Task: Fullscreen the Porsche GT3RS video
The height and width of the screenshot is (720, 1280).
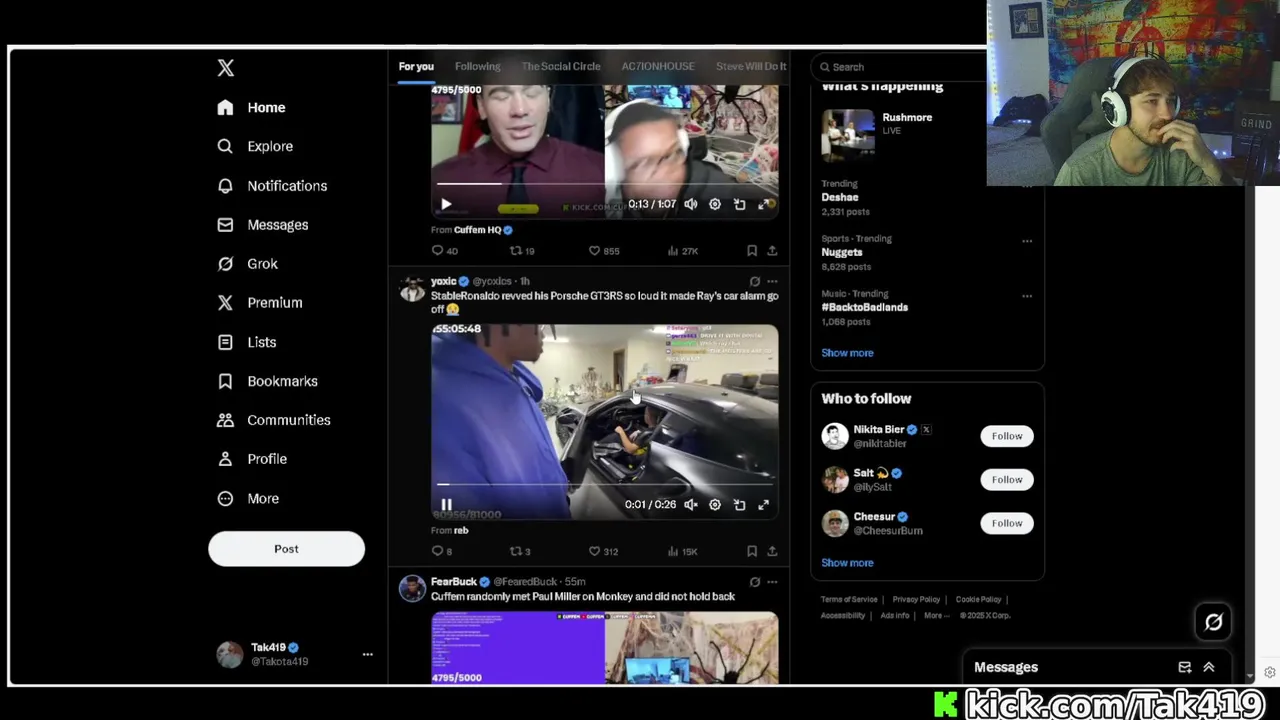Action: tap(764, 505)
